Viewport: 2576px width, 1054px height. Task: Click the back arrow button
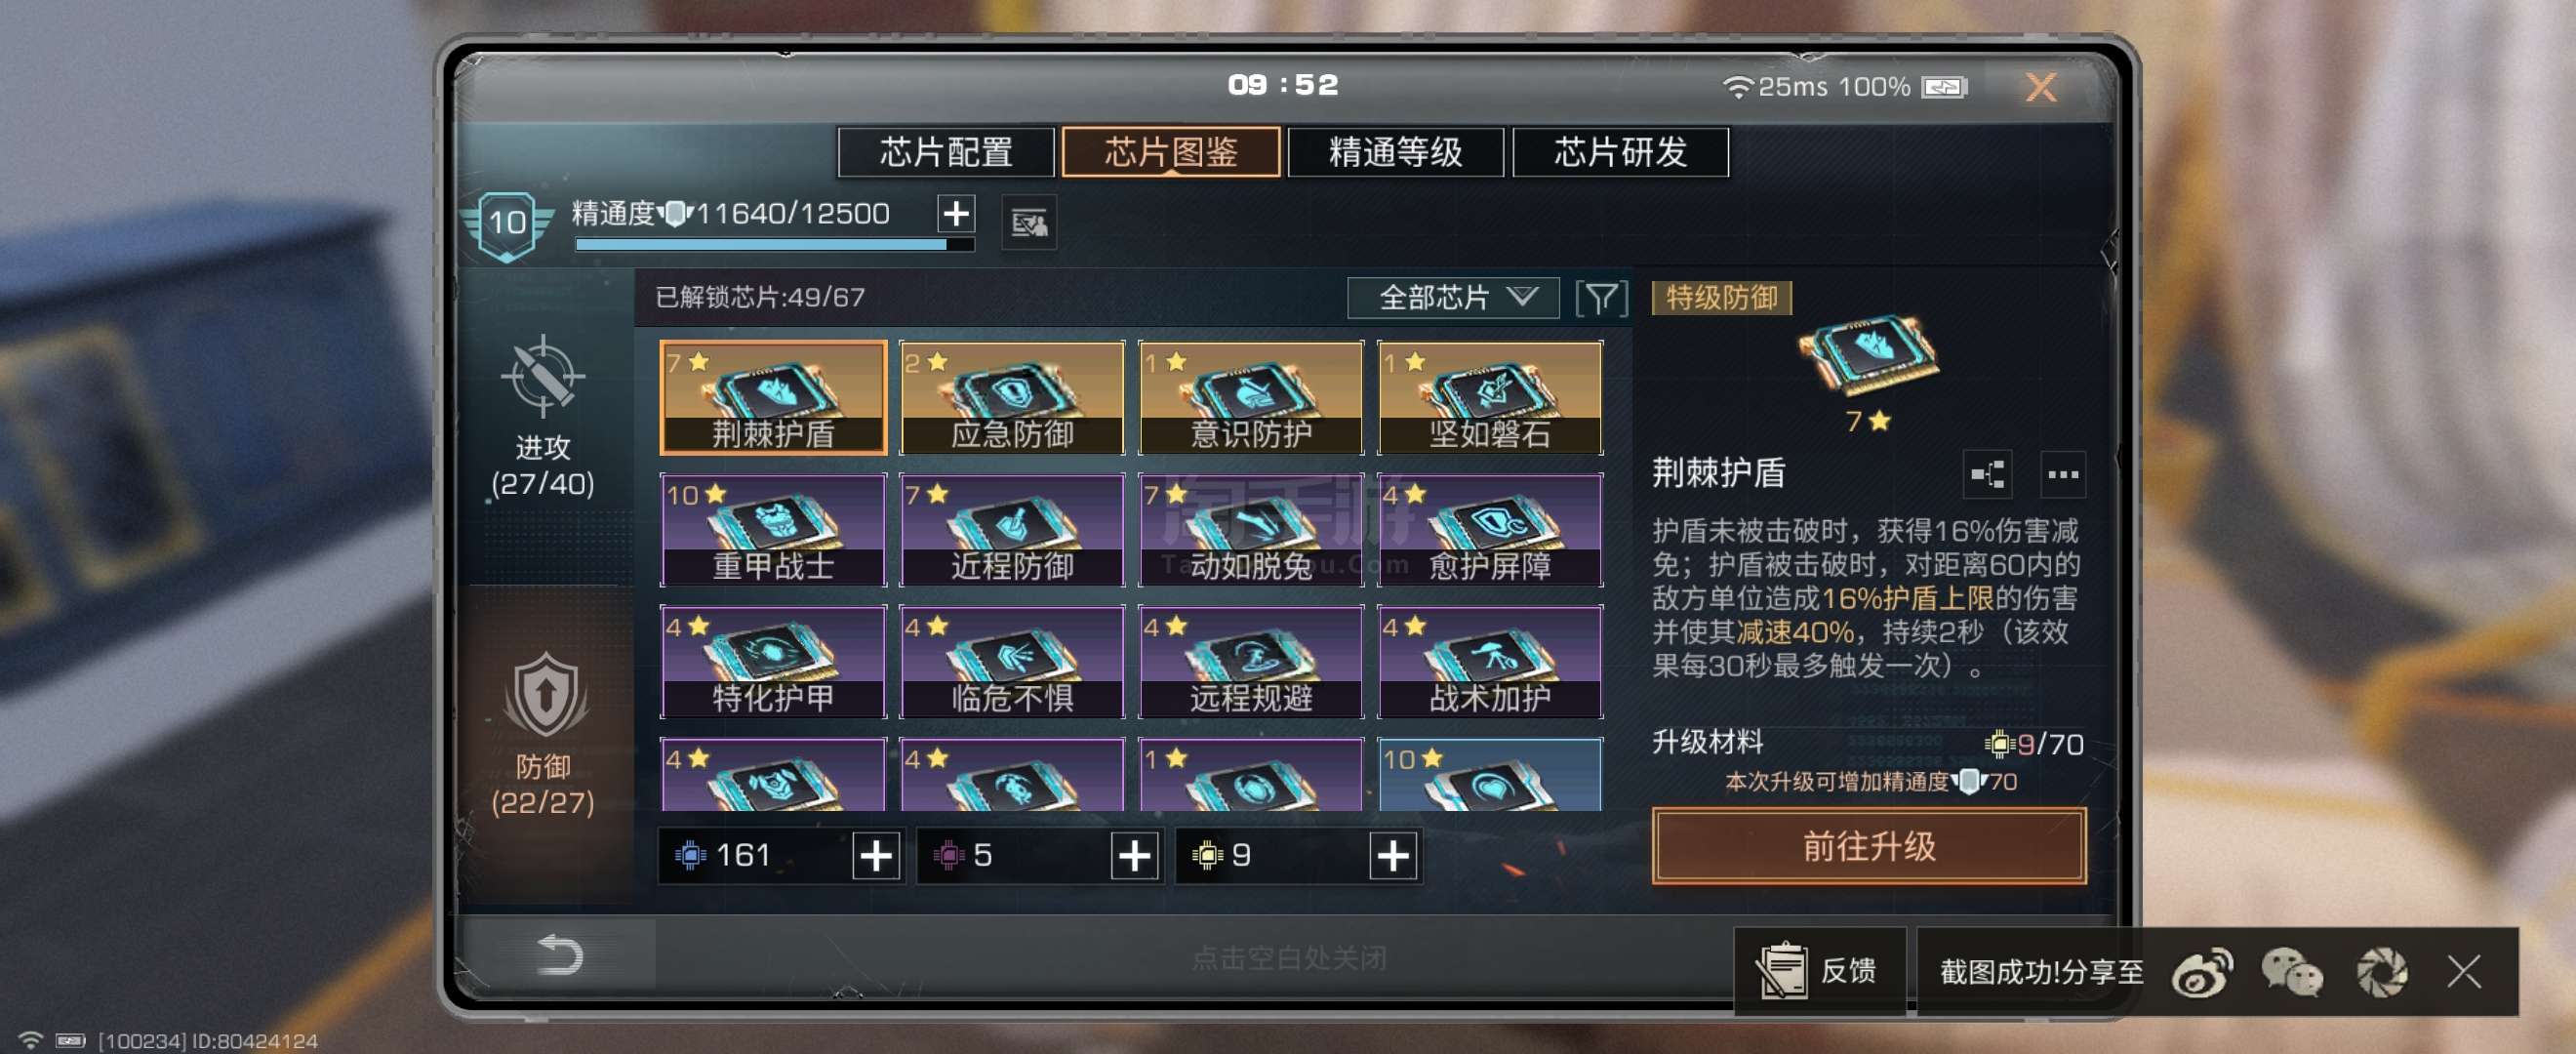click(558, 955)
